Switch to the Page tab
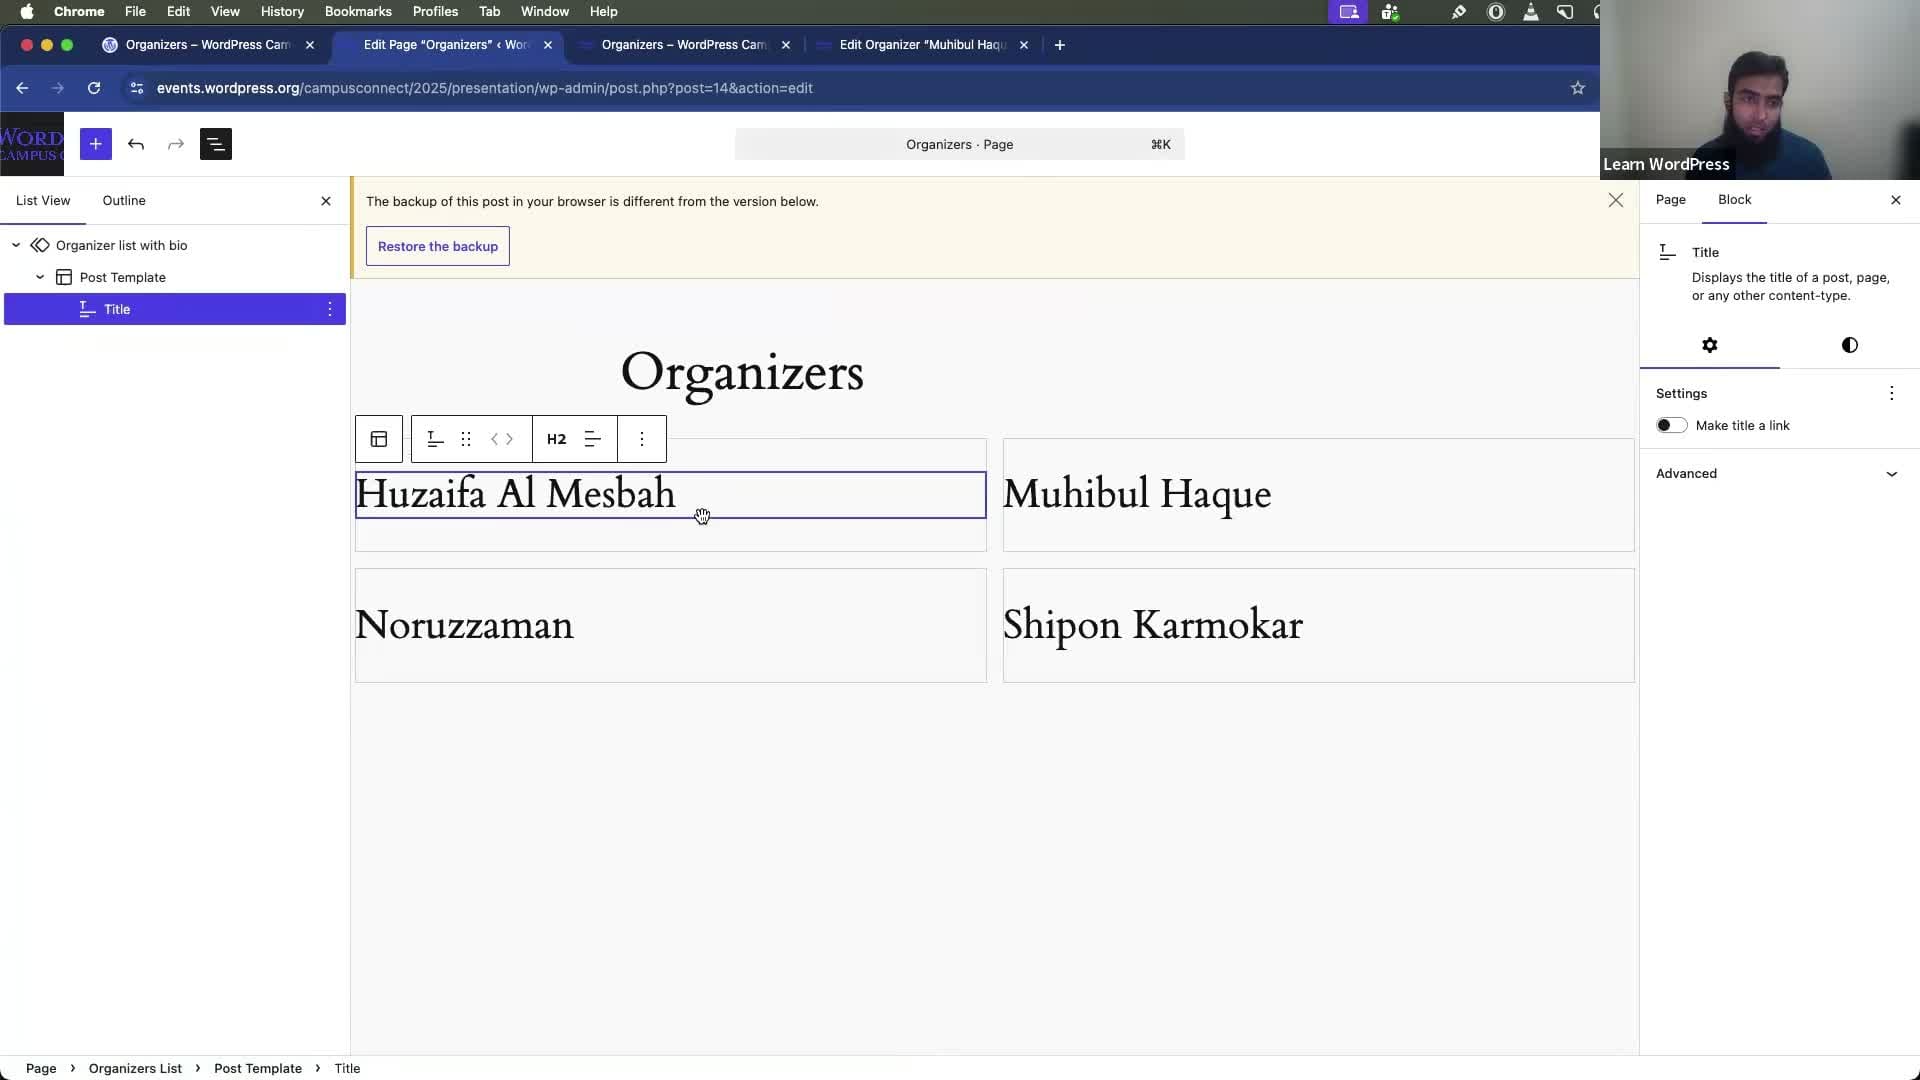1920x1080 pixels. tap(1670, 200)
